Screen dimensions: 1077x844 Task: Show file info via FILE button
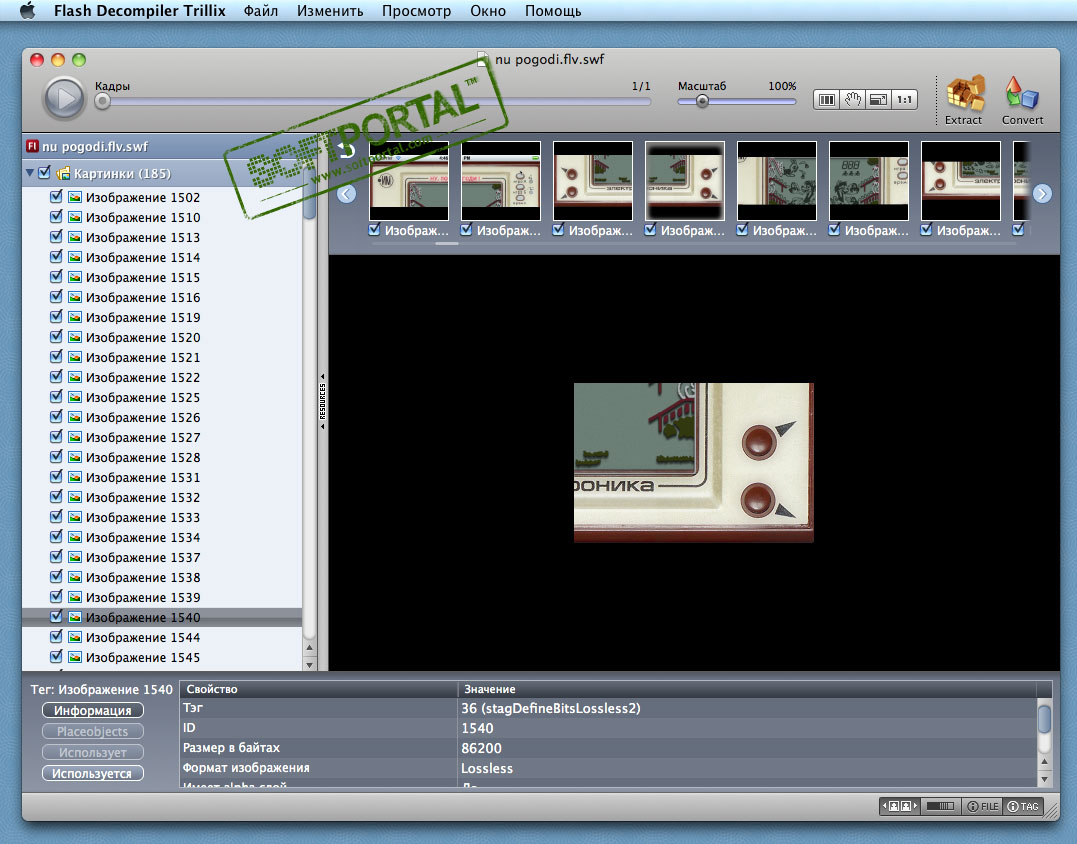[x=982, y=806]
